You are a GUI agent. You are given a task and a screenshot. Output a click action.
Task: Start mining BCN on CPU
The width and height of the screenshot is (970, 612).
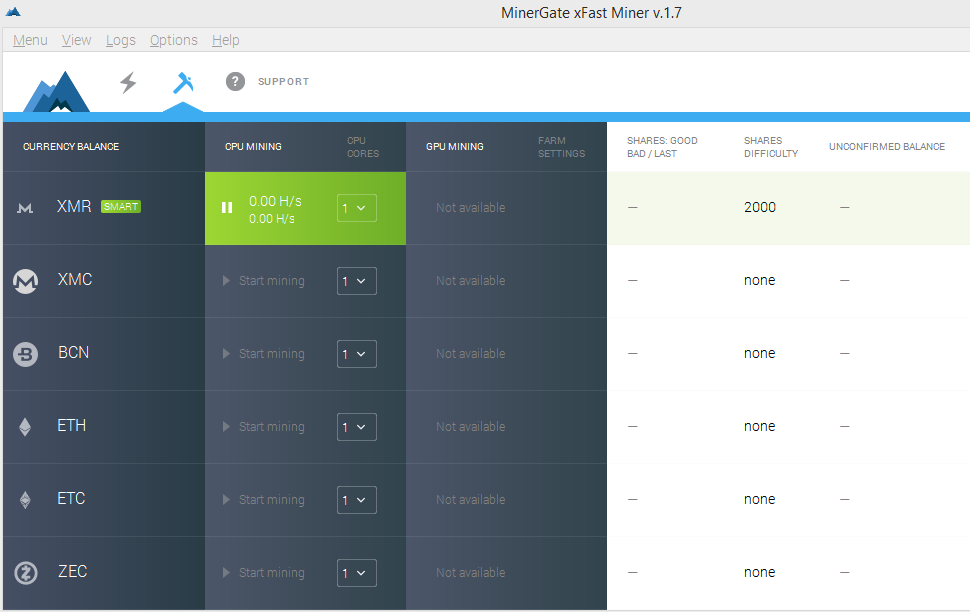(x=264, y=354)
